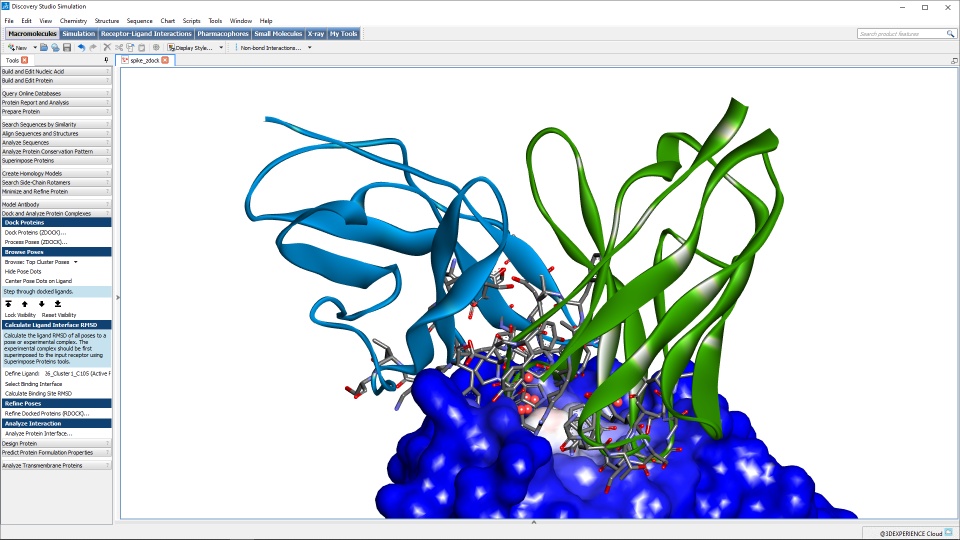Pin the Tools panel with pushpin icon
The width and height of the screenshot is (960, 540).
(x=107, y=60)
